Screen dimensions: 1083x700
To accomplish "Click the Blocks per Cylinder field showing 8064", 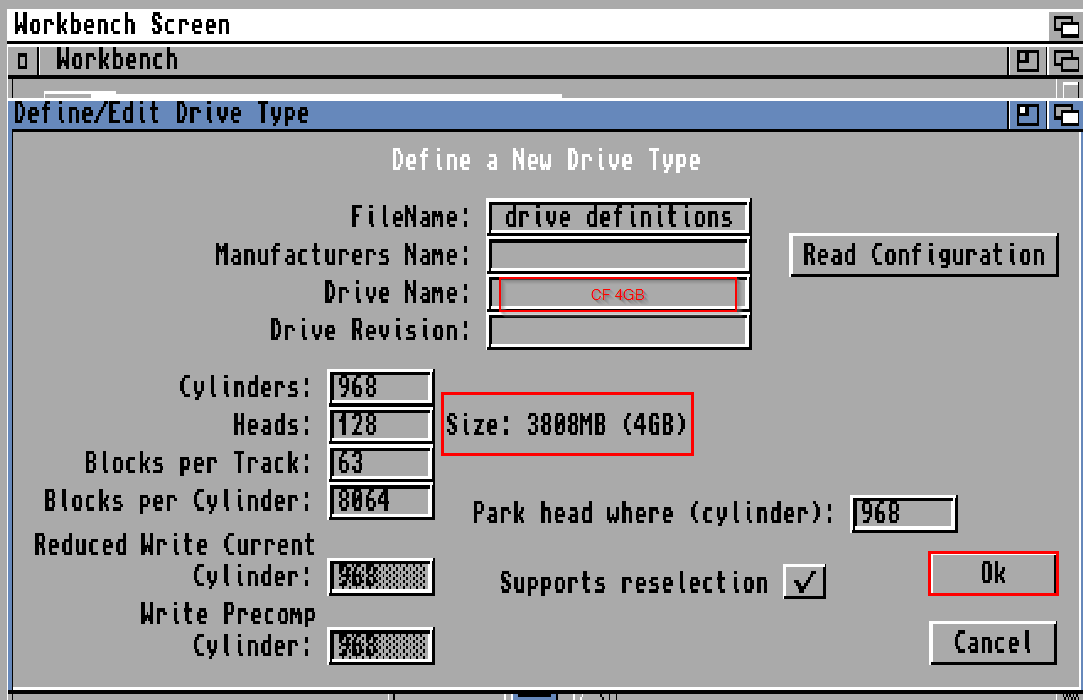I will pyautogui.click(x=380, y=501).
